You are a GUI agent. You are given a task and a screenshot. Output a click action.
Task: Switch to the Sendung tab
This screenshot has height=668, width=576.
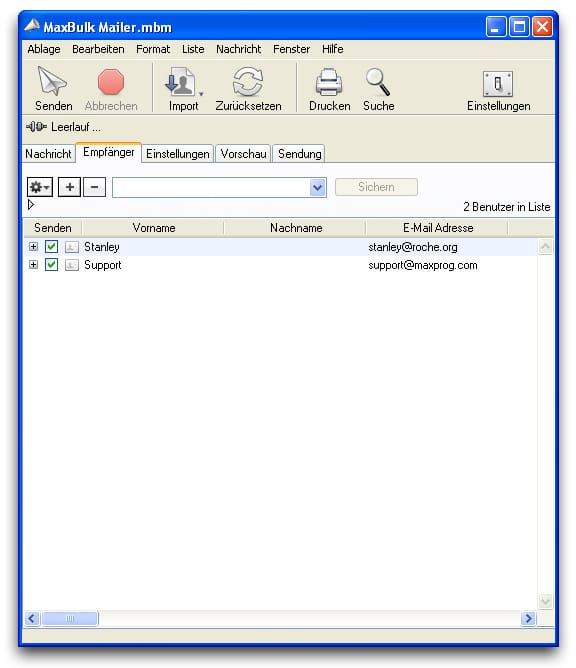[x=300, y=154]
